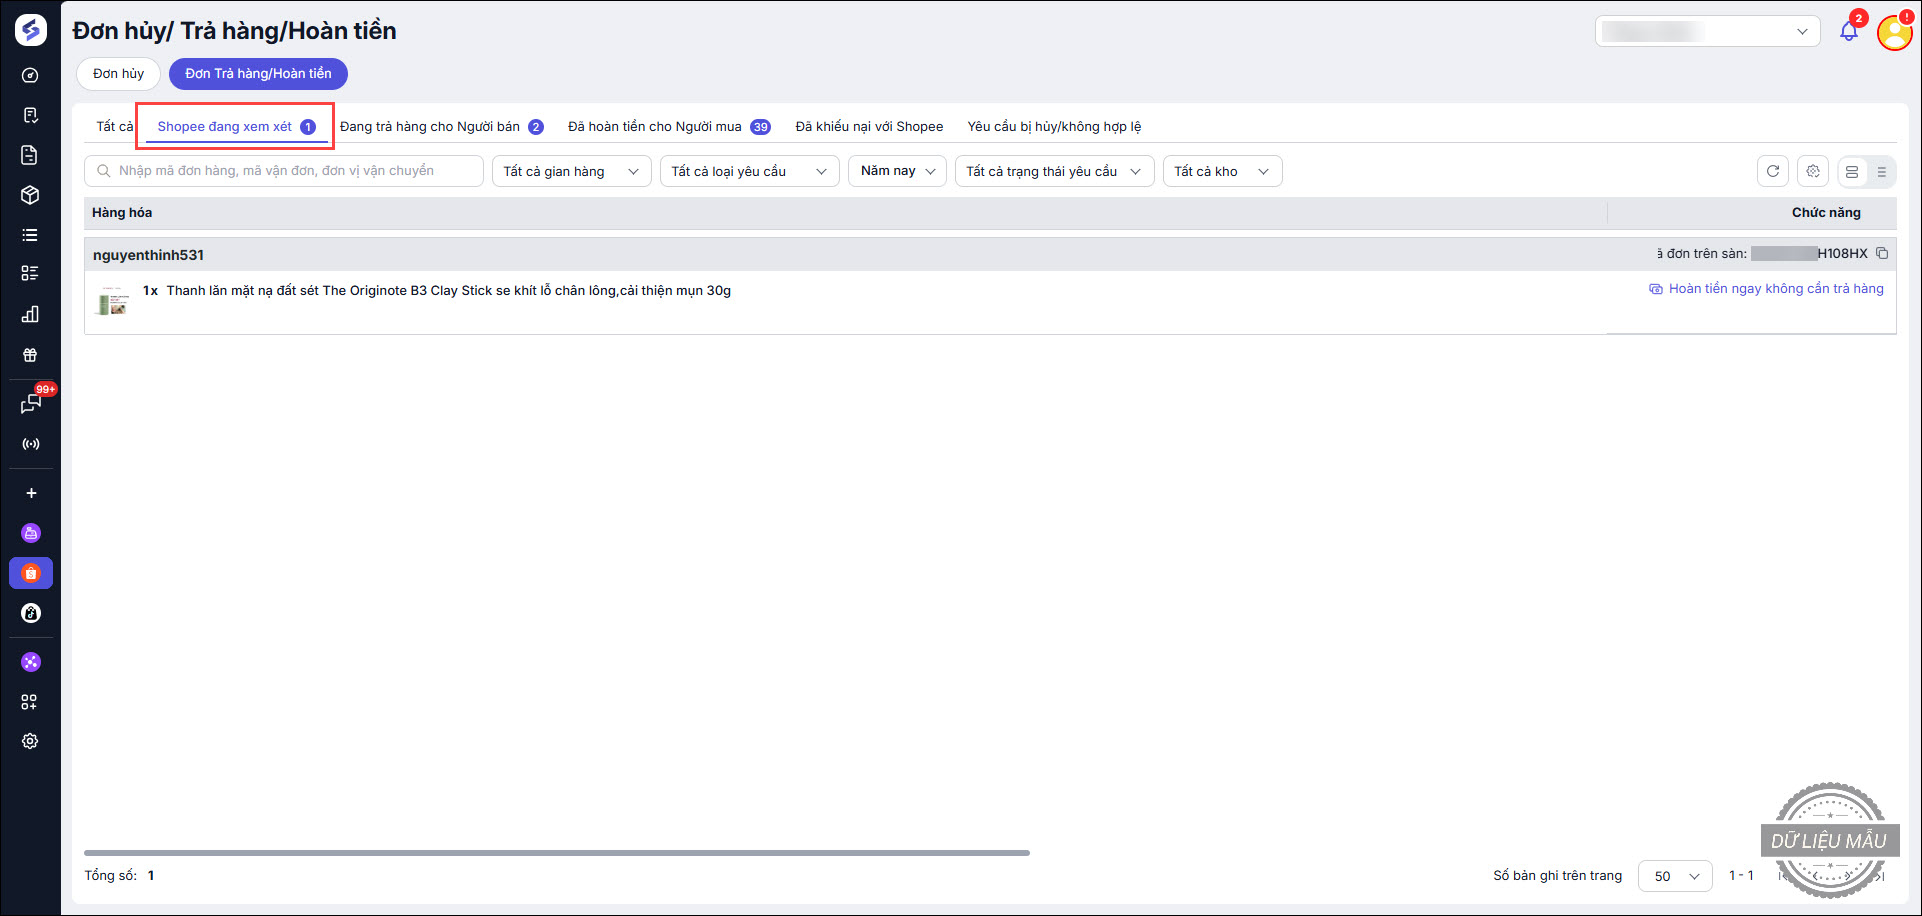Click buyer name "nguyenthinh531"

click(148, 255)
